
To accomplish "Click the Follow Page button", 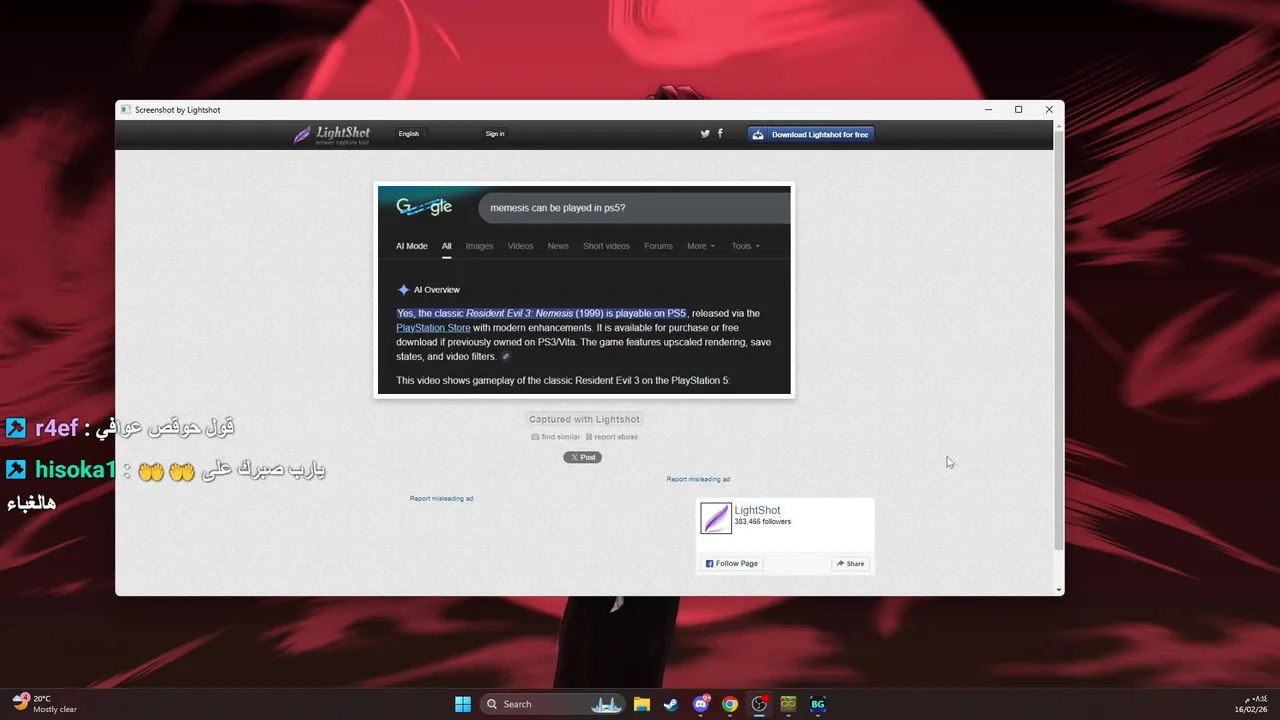I will (x=732, y=564).
